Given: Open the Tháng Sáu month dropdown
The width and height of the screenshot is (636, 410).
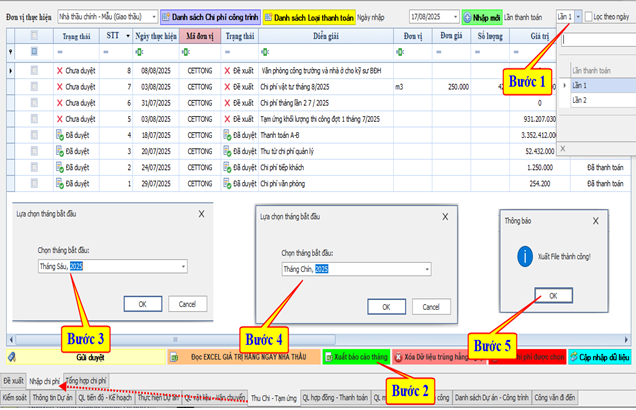Looking at the screenshot, I should point(183,266).
